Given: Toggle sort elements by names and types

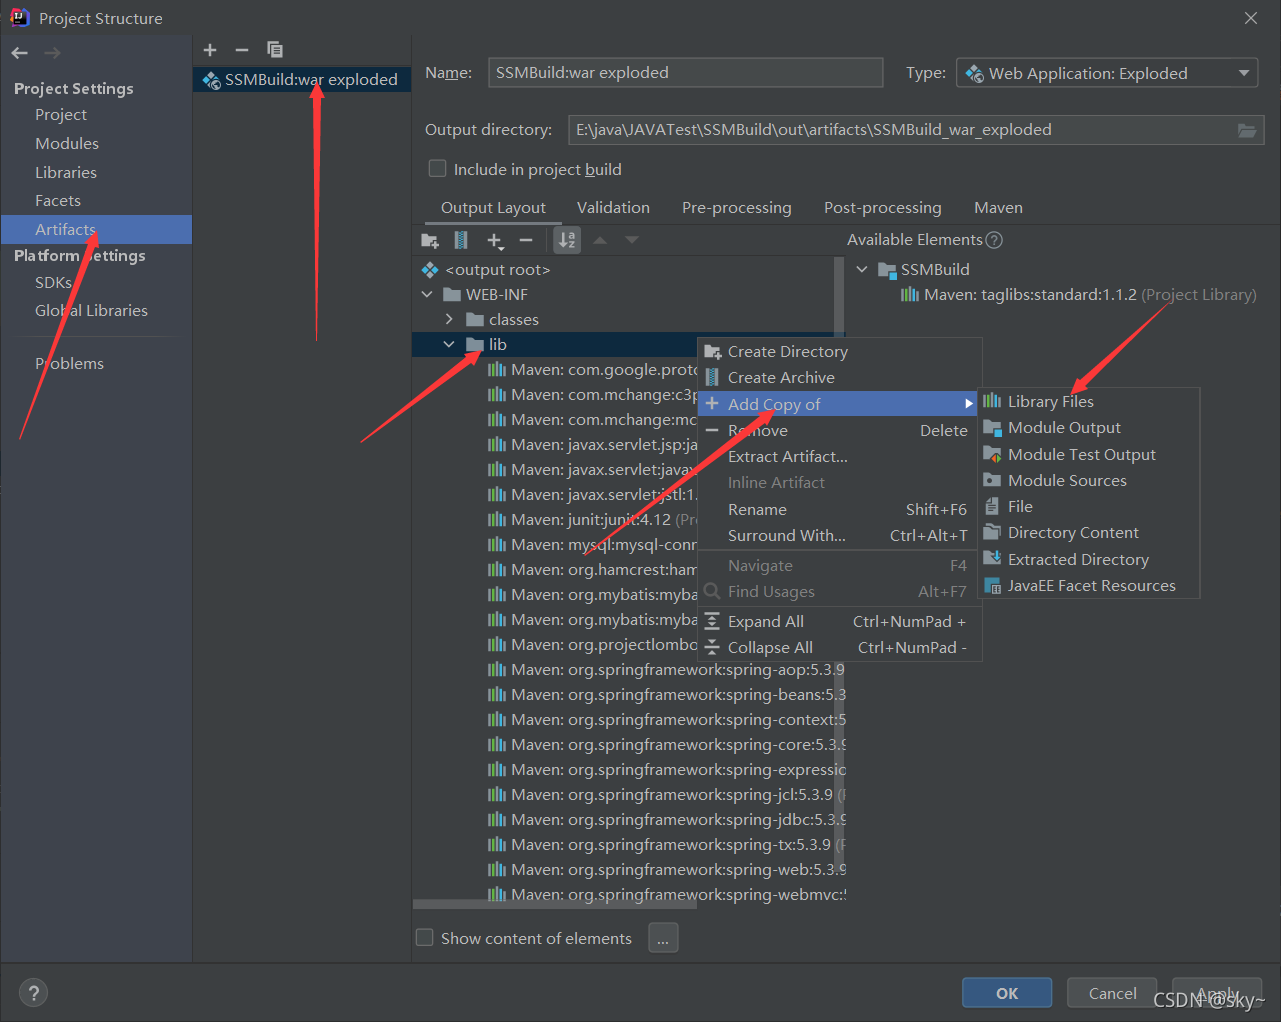Looking at the screenshot, I should (x=567, y=240).
